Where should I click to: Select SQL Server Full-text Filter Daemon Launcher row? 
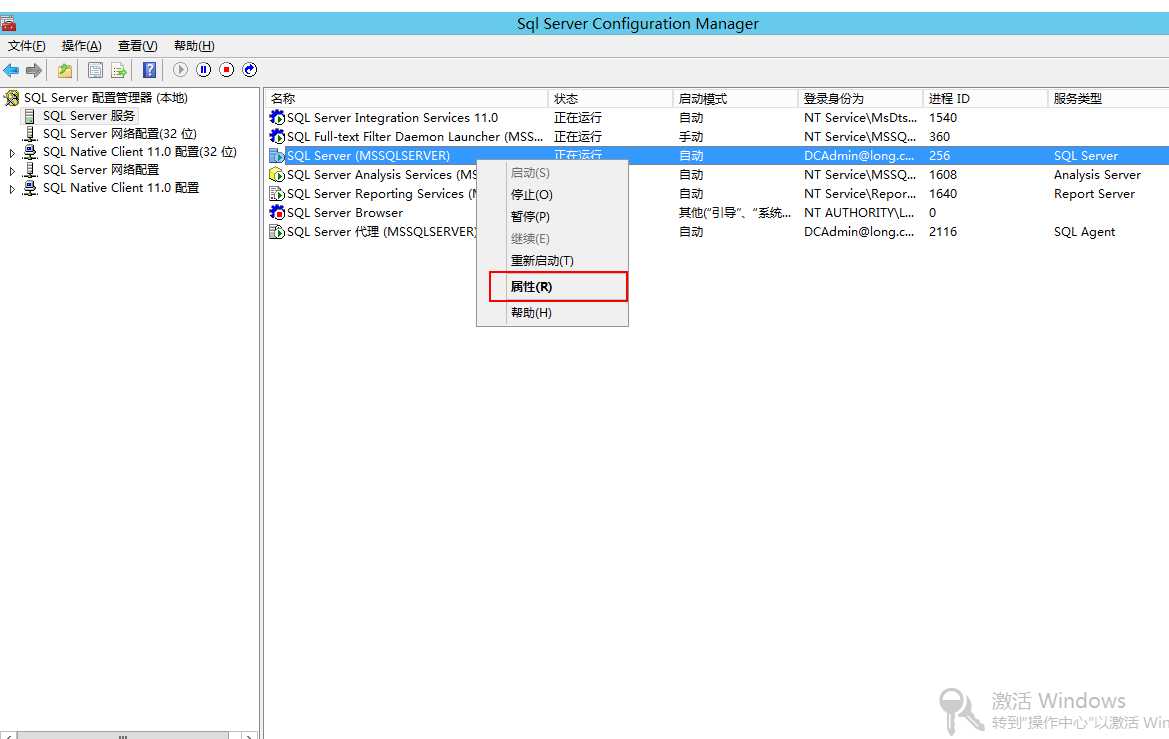pyautogui.click(x=415, y=136)
